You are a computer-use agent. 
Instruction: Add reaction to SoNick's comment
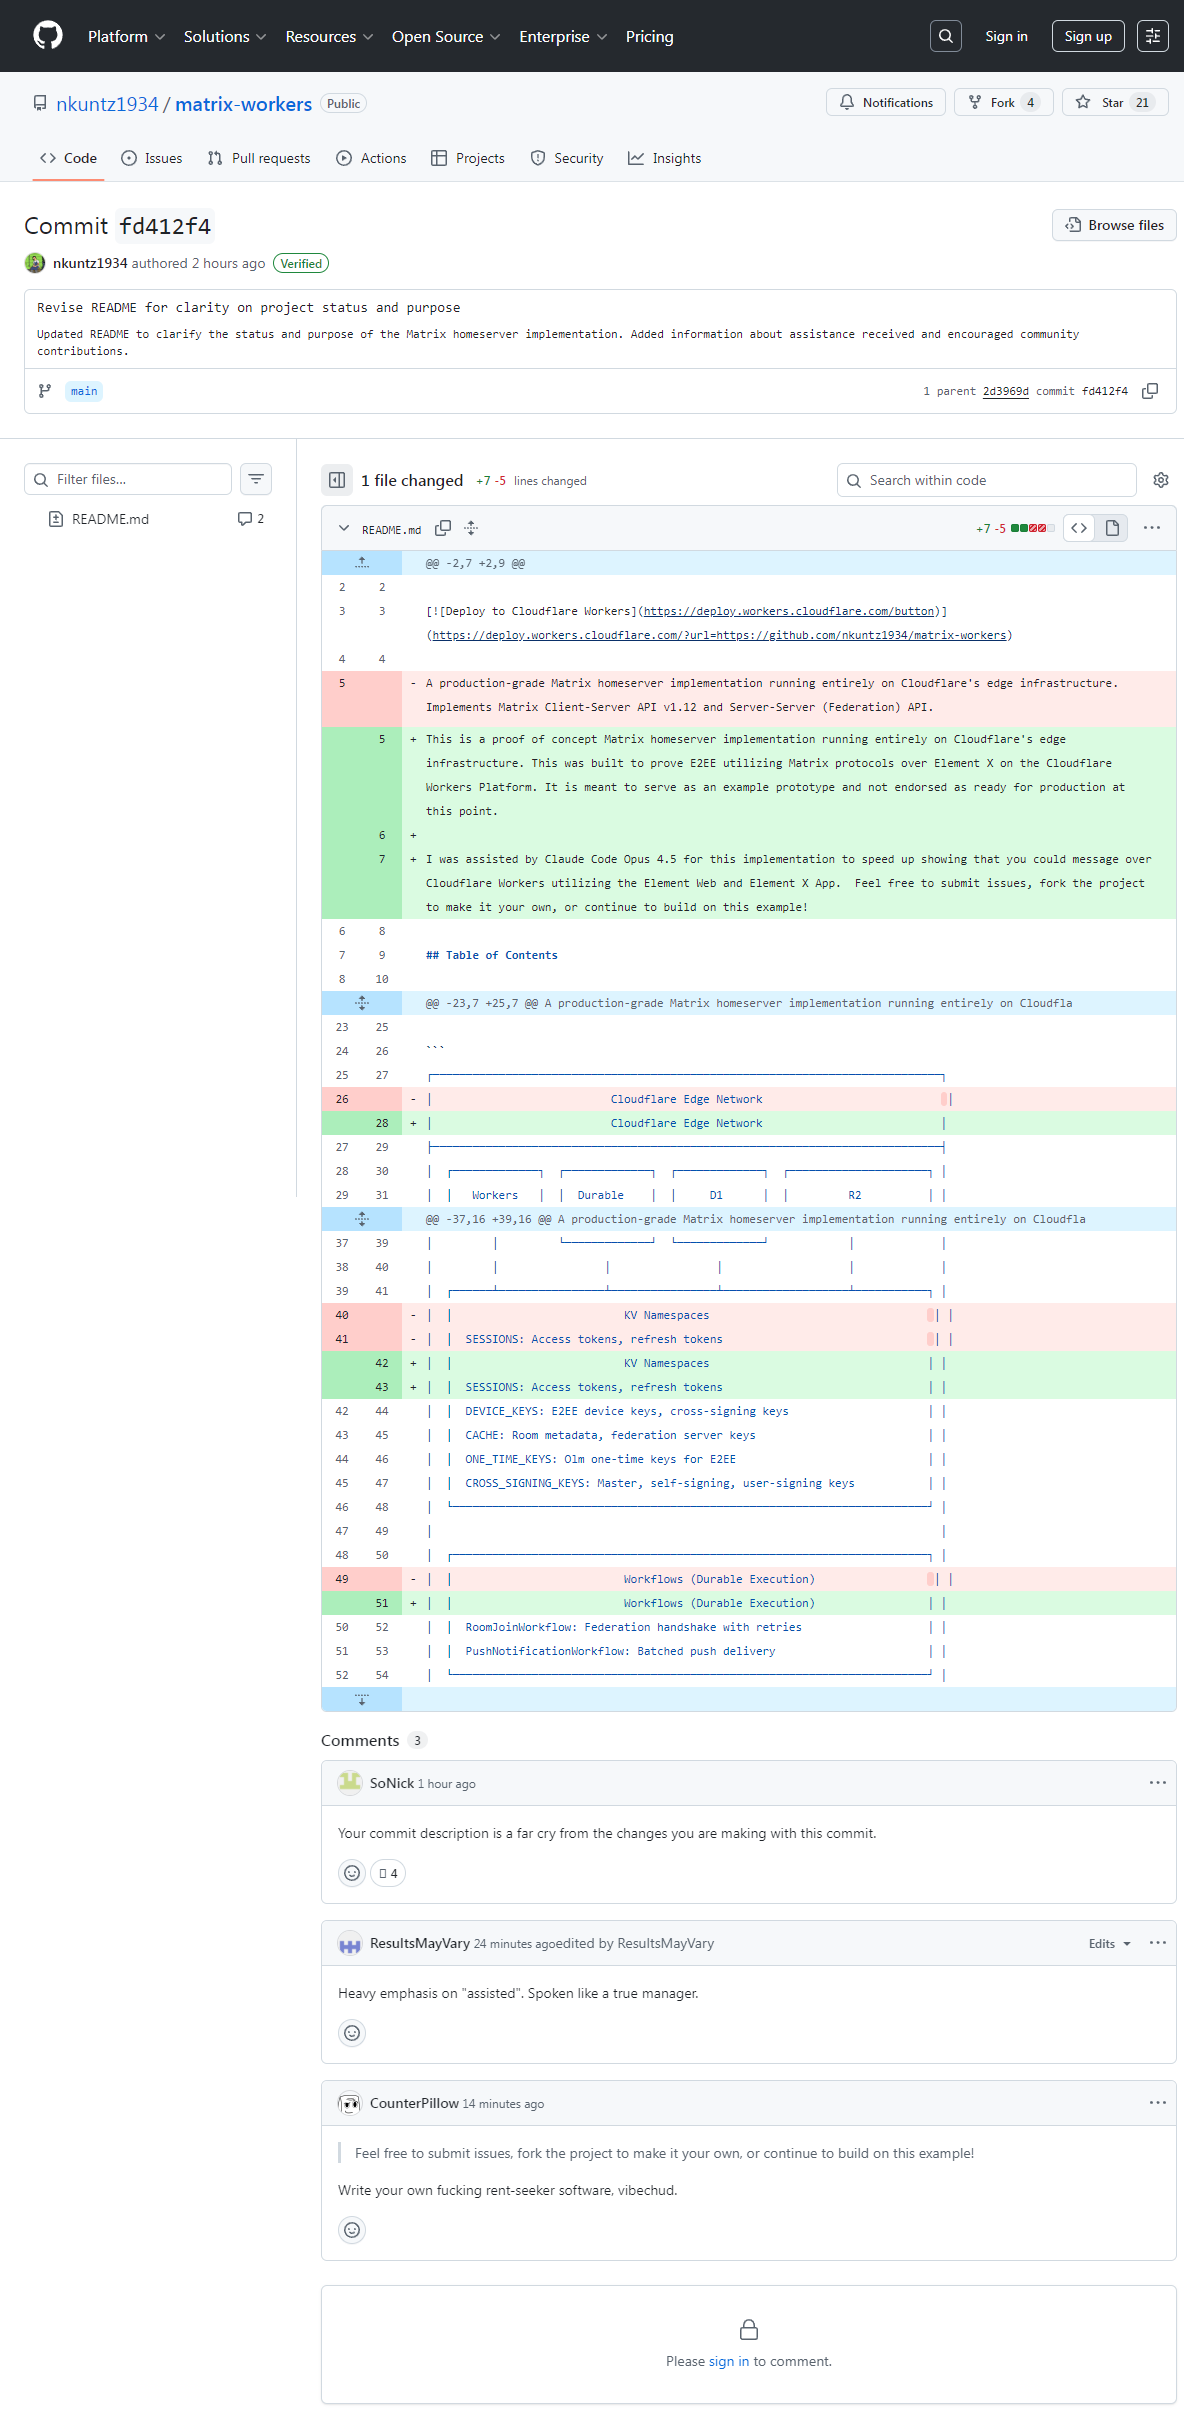coord(352,1873)
